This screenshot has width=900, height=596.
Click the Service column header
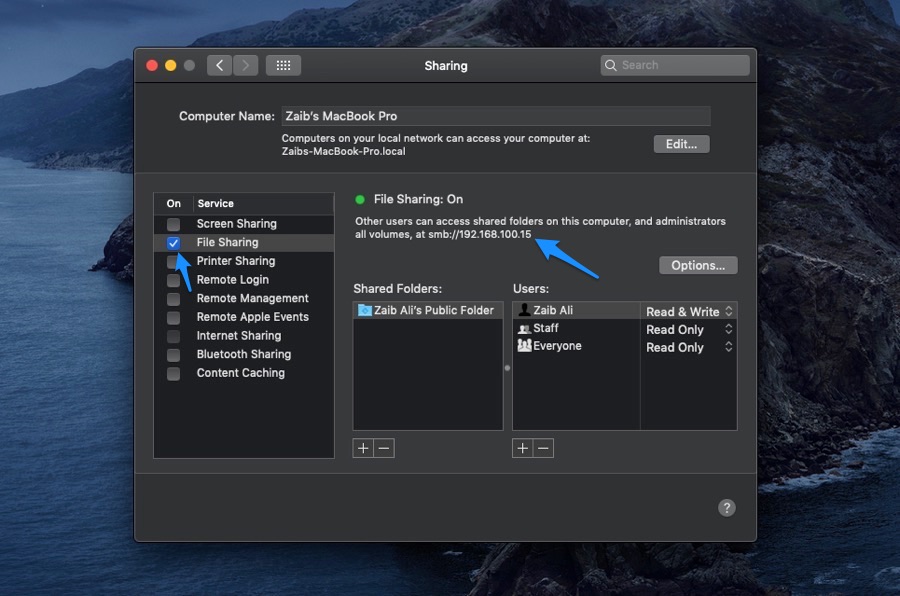[x=263, y=203]
